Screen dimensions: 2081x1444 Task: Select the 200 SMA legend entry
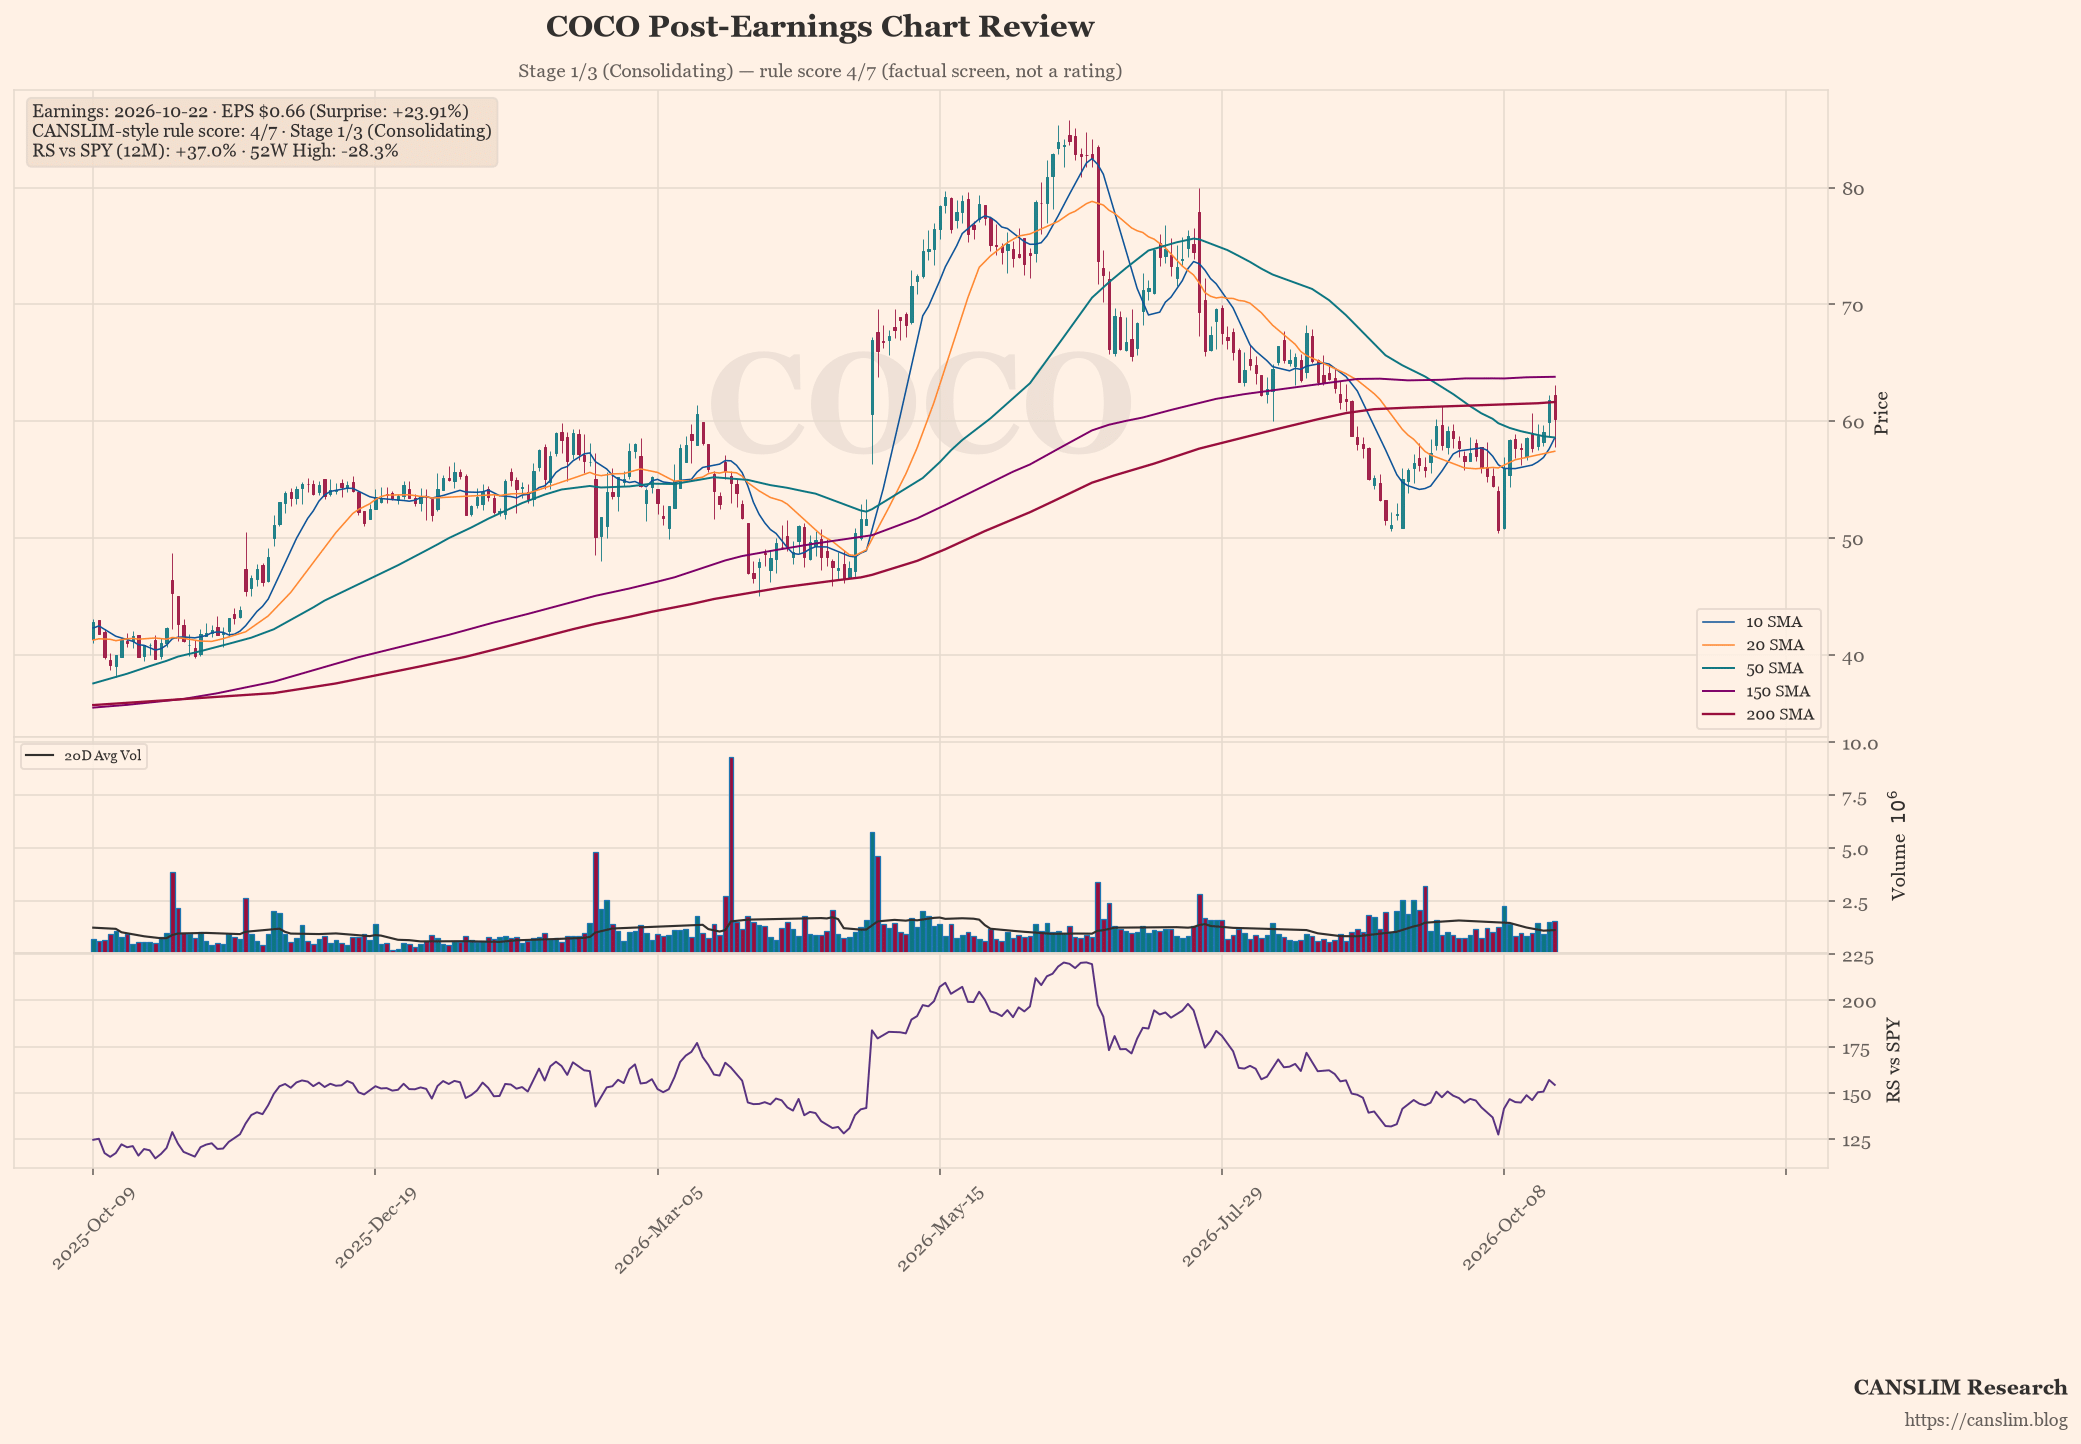pos(1758,715)
